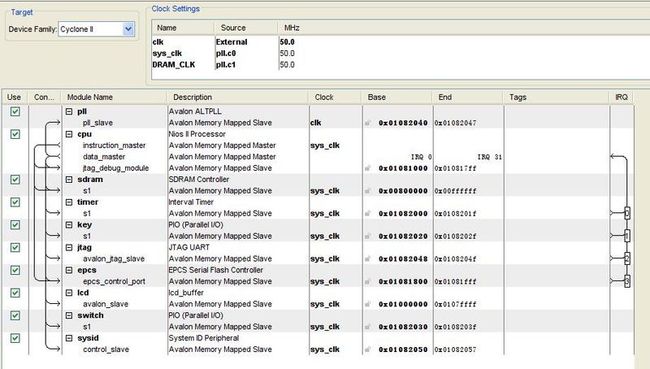This screenshot has width=650, height=369.
Task: Uncheck the Use checkbox for timer
Action: pyautogui.click(x=15, y=202)
